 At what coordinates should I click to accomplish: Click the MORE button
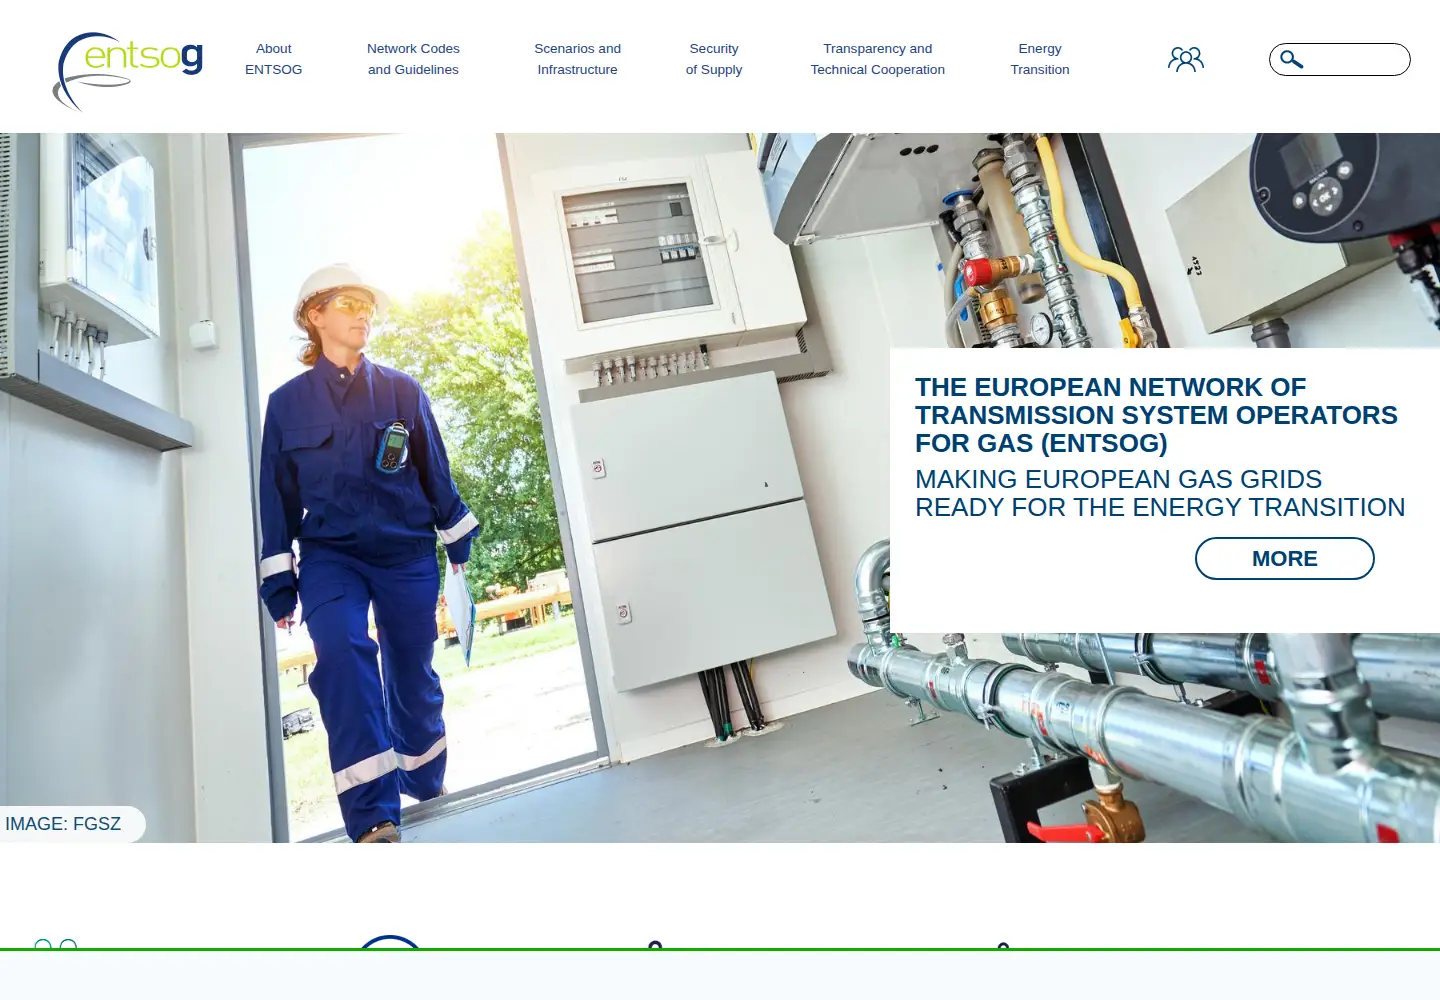tap(1285, 558)
